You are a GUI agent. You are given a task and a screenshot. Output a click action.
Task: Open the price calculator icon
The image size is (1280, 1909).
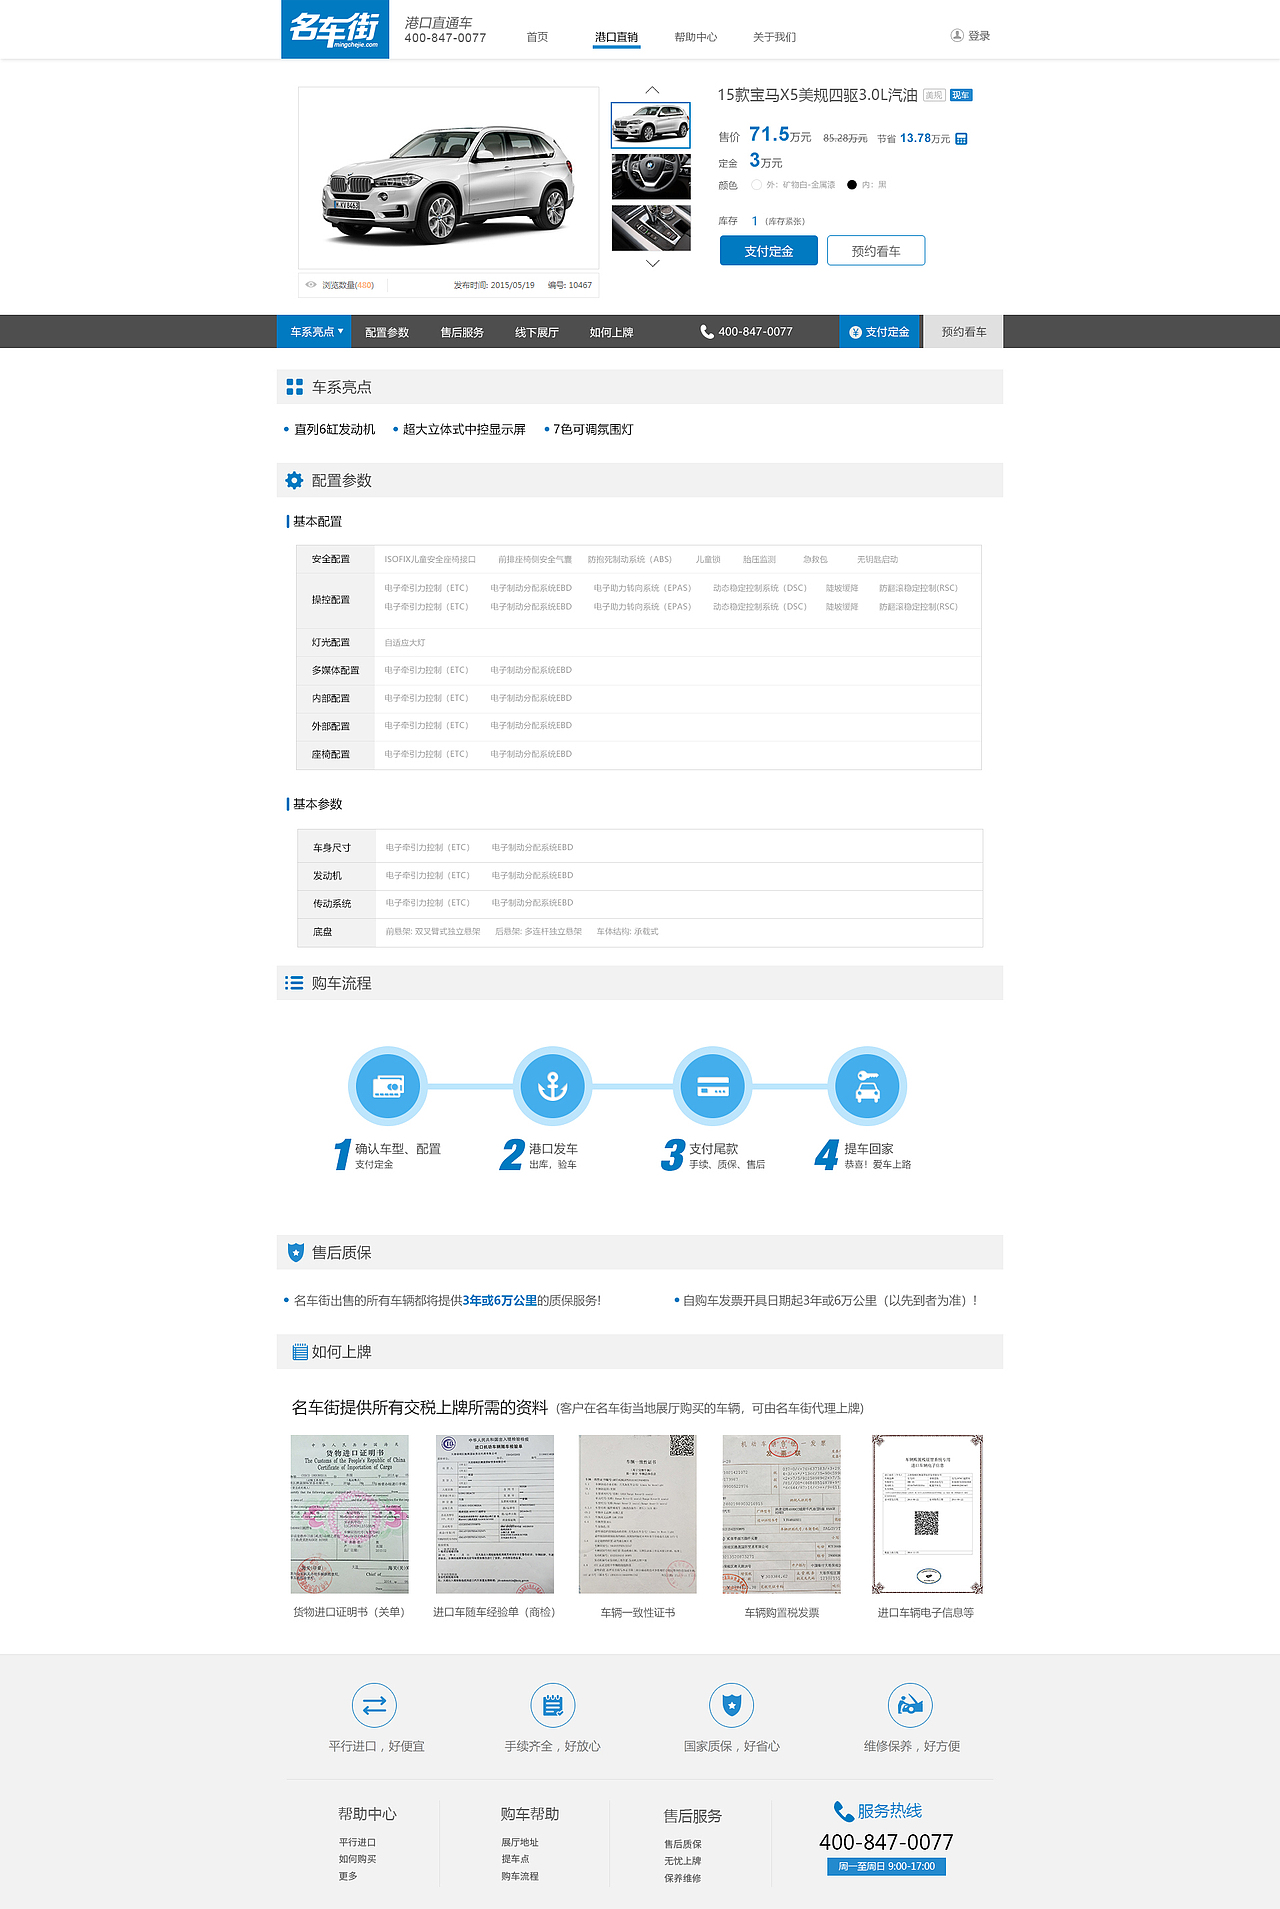click(961, 139)
